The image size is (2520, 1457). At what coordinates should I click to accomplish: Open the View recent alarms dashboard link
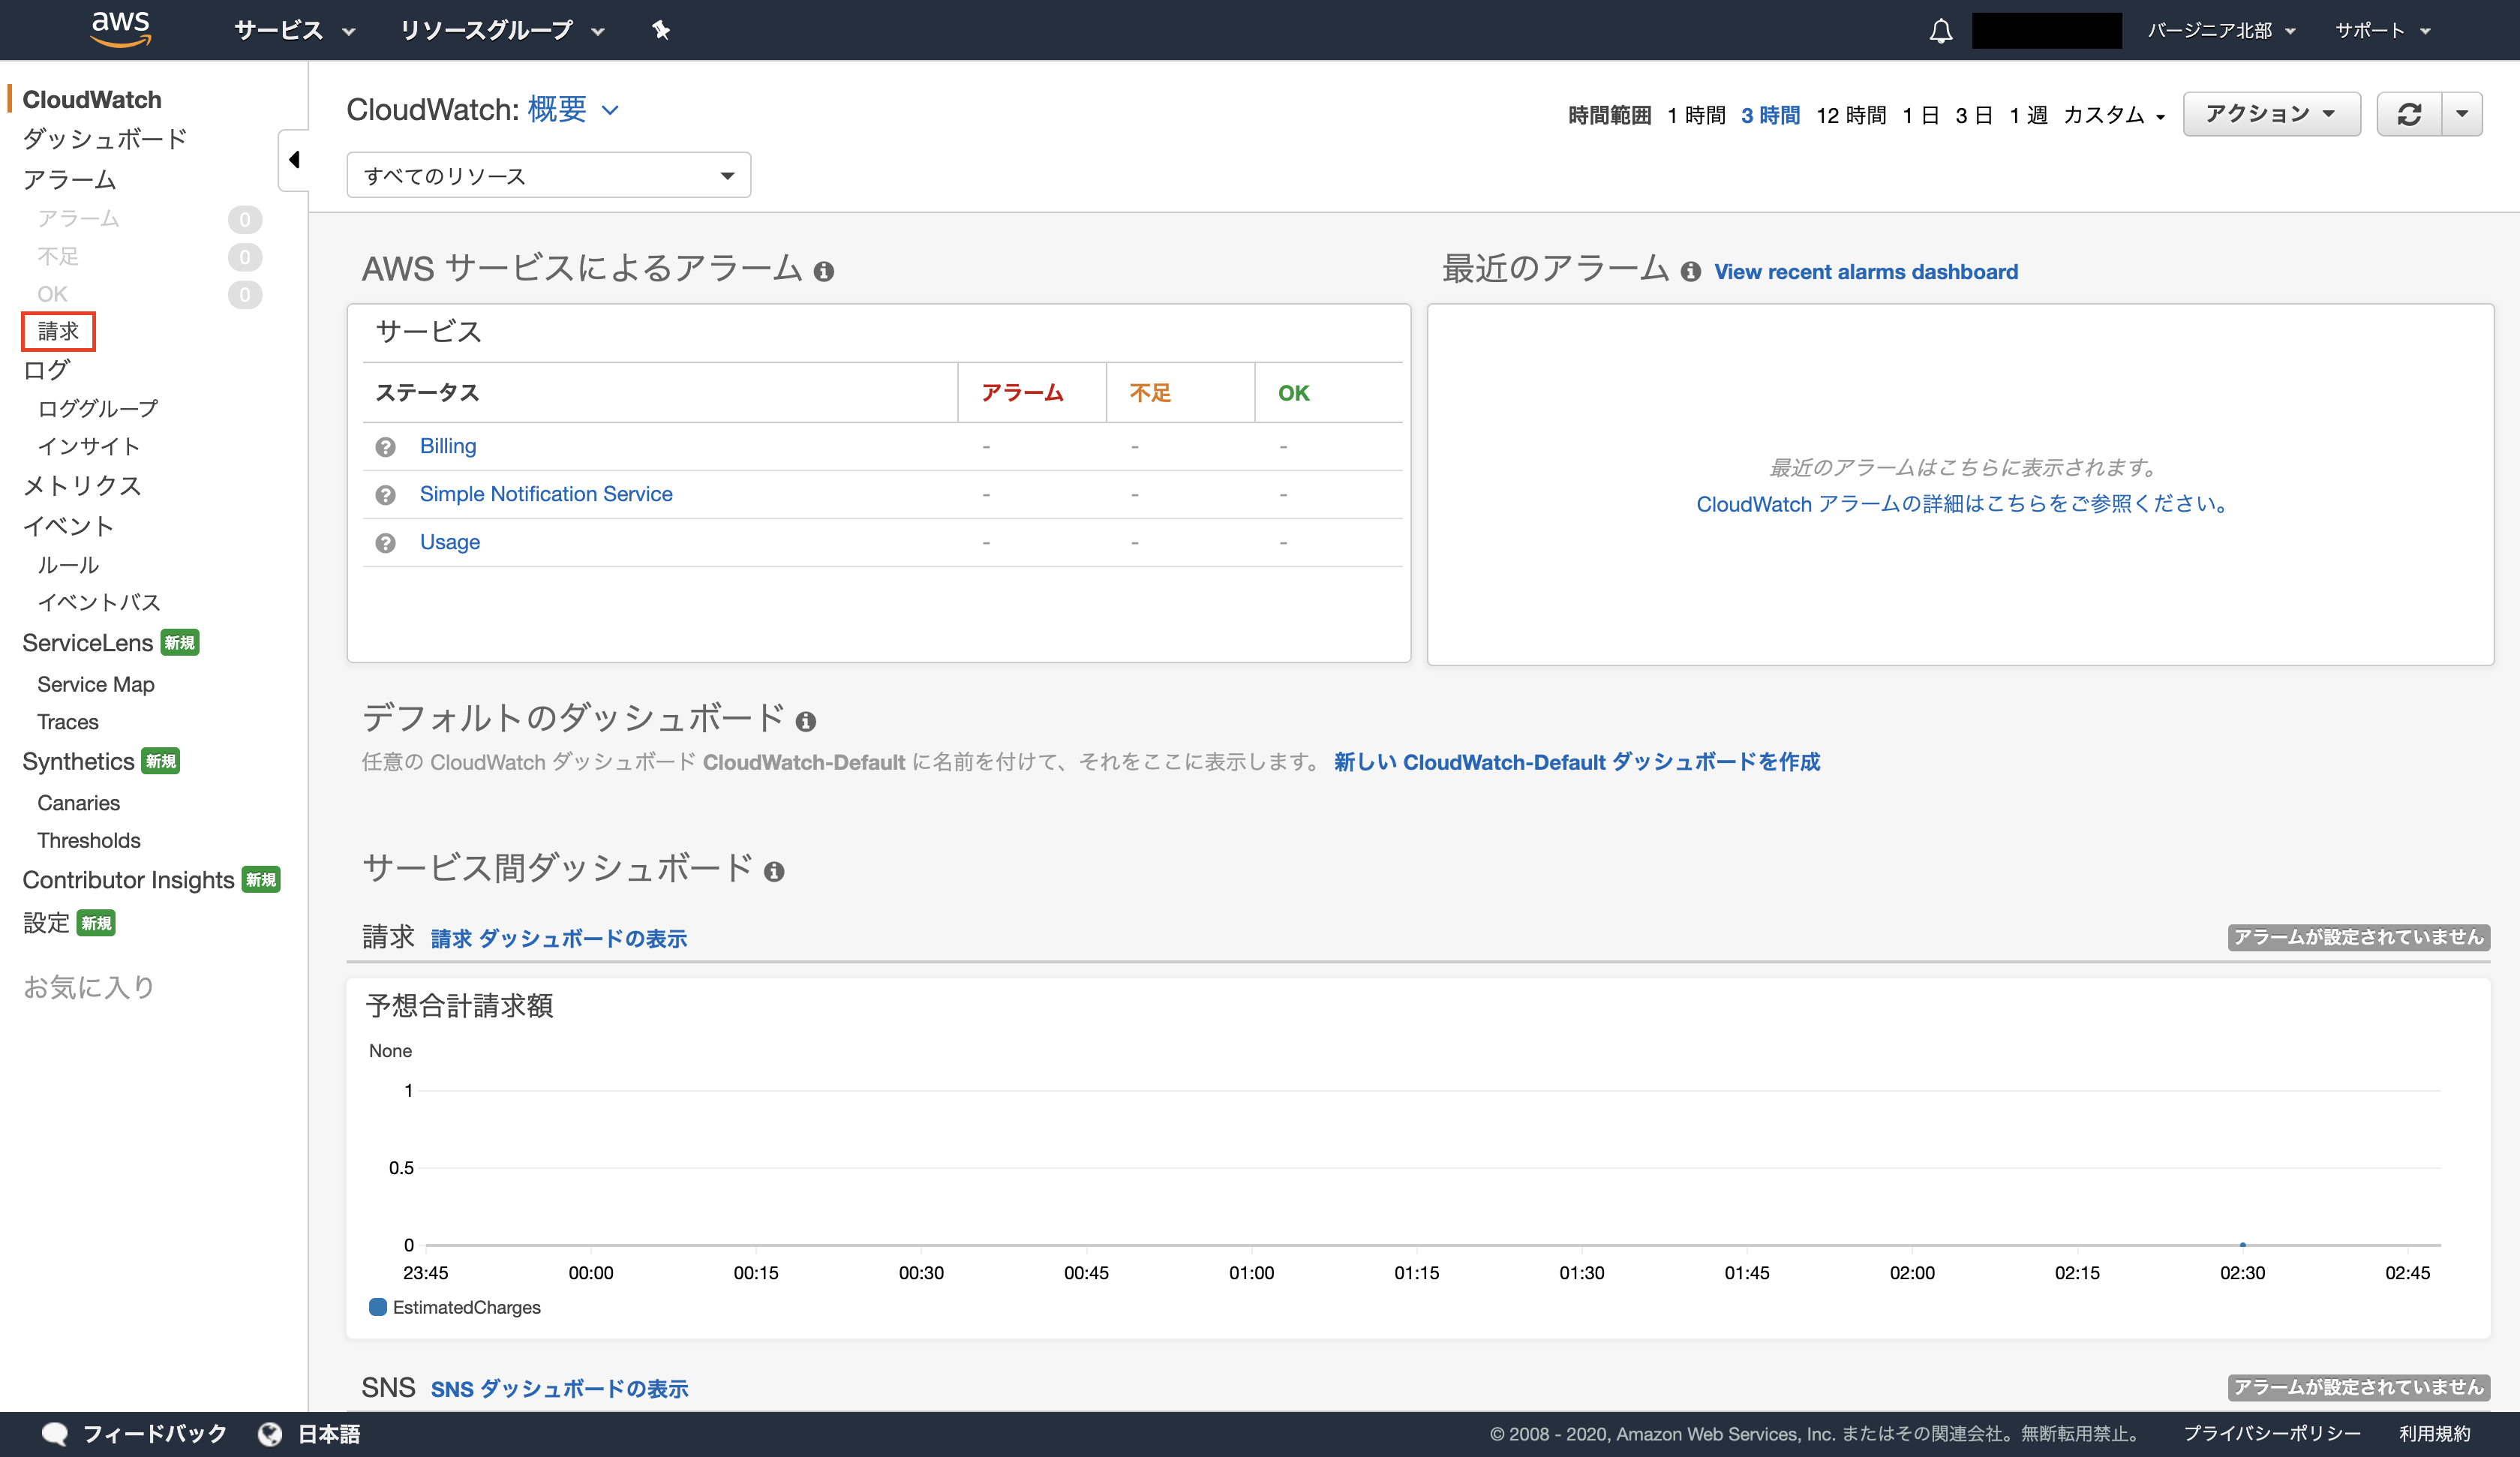click(1865, 271)
